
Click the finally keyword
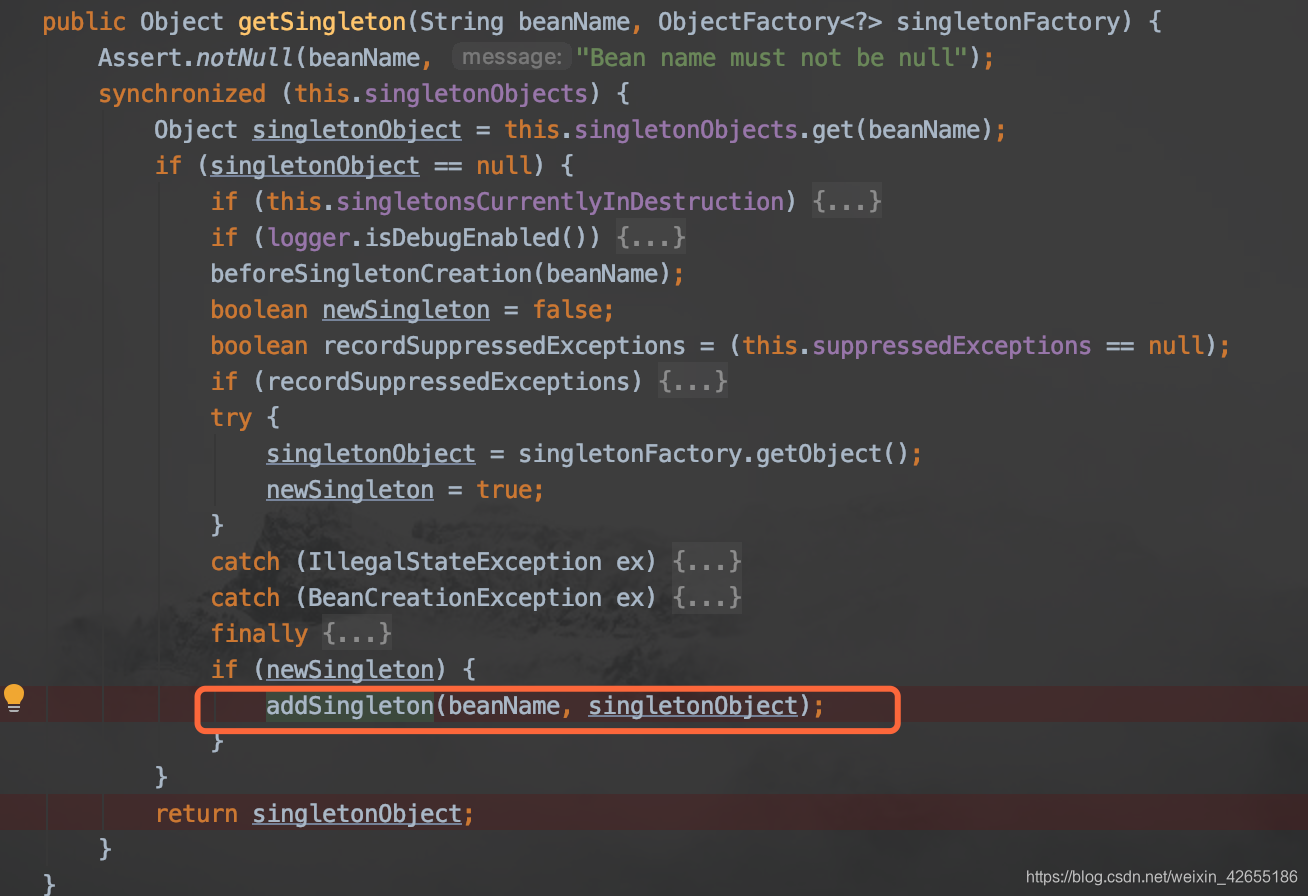(259, 634)
